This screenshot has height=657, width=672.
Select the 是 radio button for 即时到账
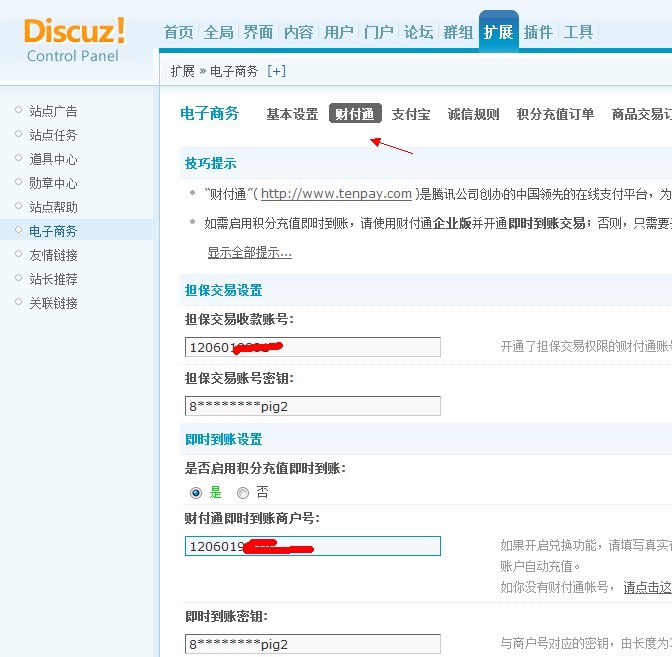pos(196,493)
